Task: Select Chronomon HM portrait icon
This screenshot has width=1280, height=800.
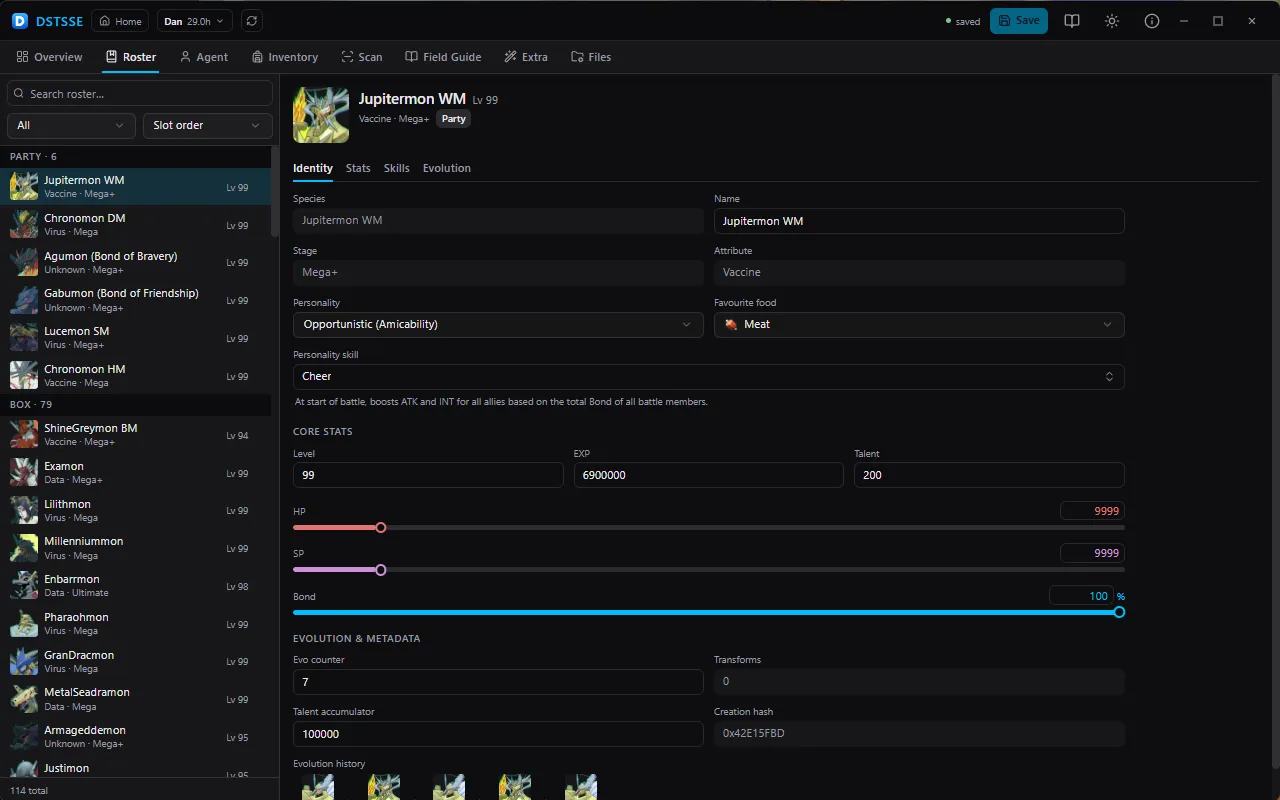Action: (24, 376)
